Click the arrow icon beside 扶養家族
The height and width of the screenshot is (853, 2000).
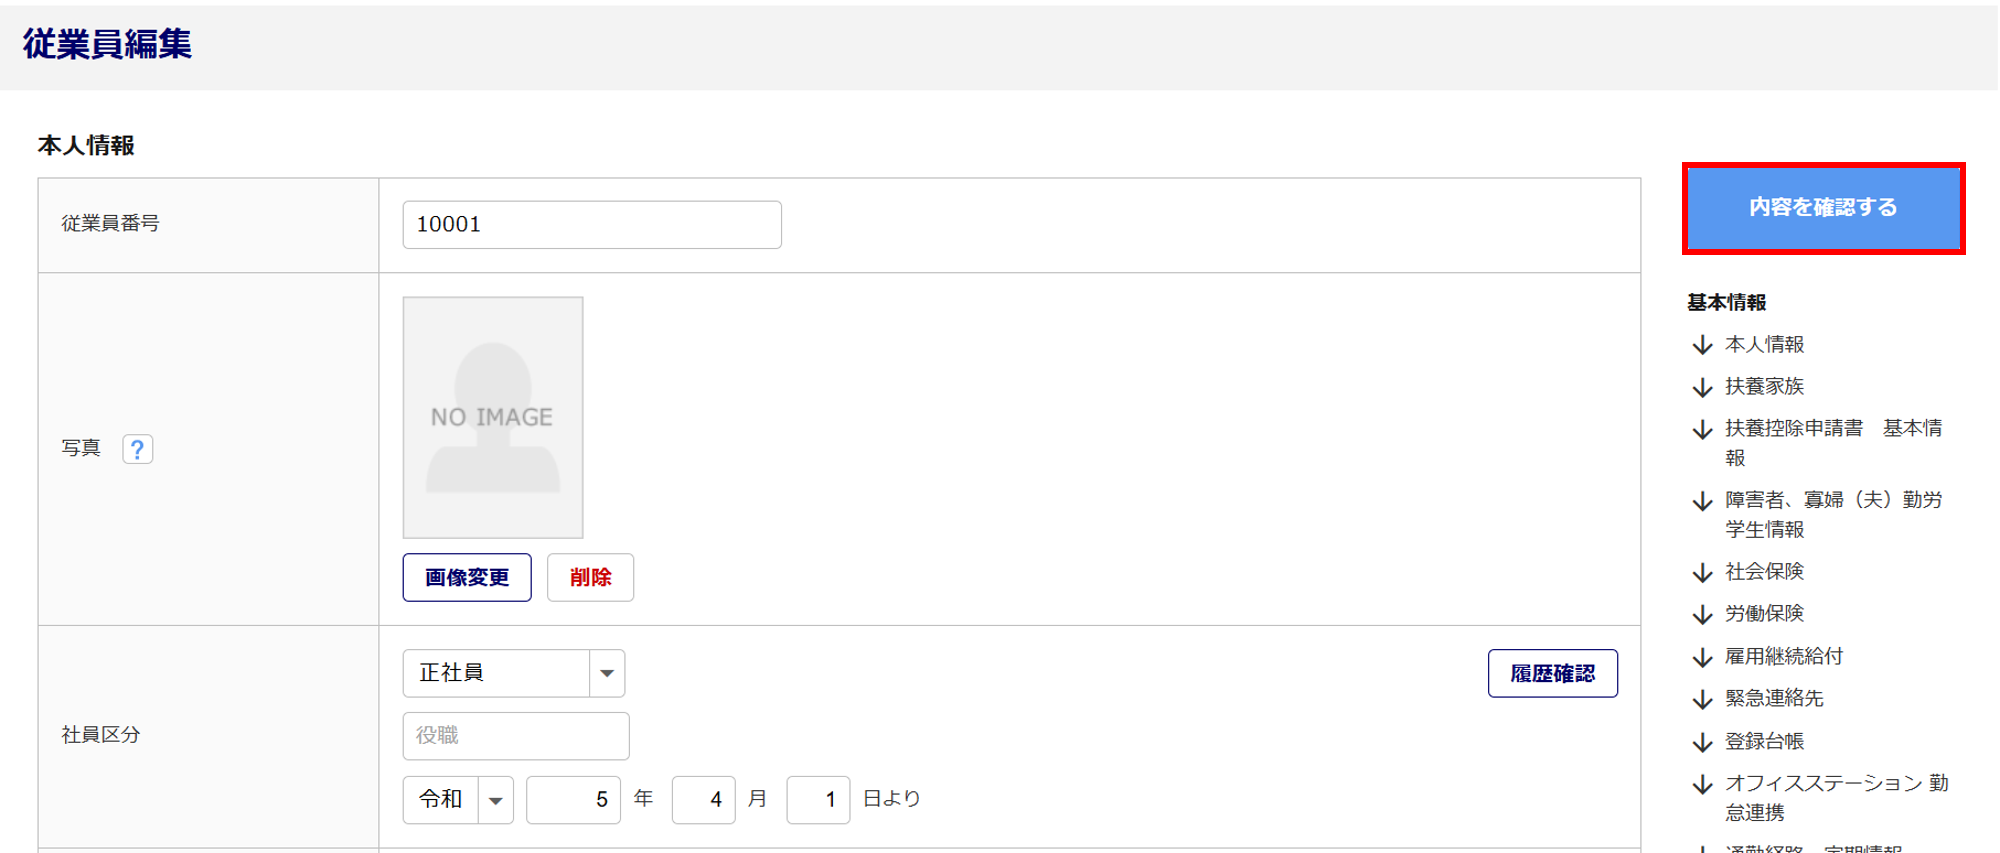tap(1702, 387)
